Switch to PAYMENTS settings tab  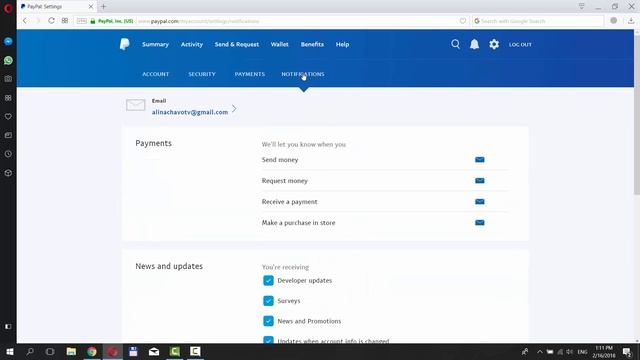pos(250,74)
